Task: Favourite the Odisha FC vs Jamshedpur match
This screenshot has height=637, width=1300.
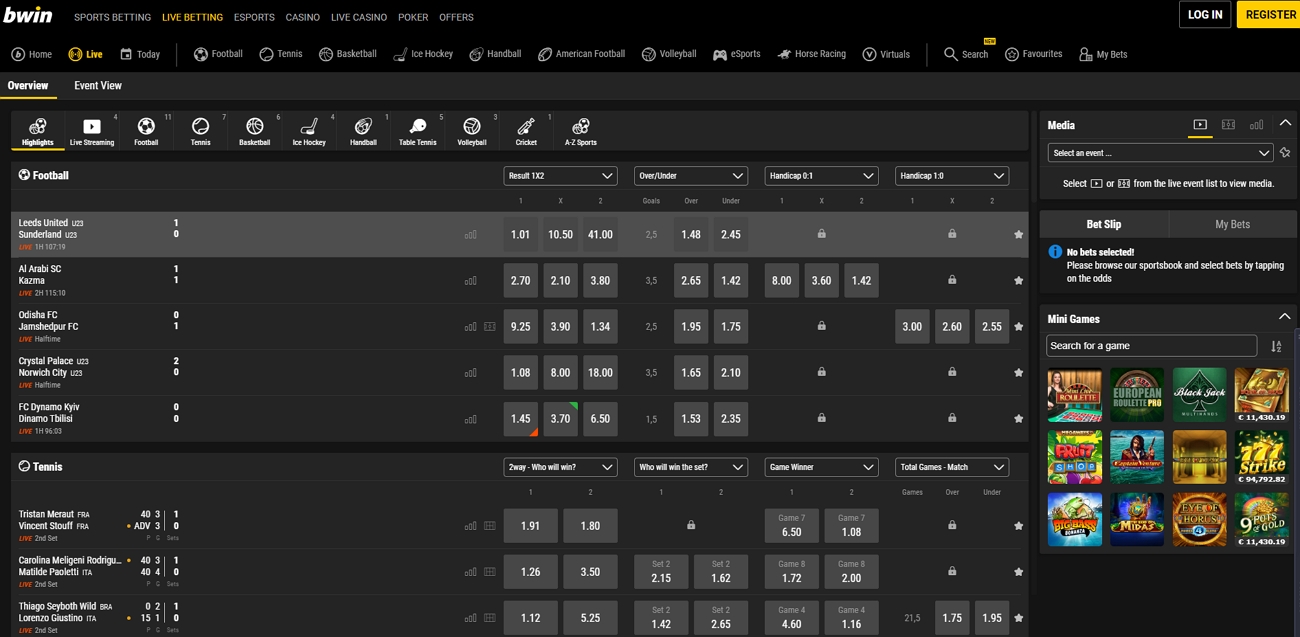Action: (x=1018, y=327)
